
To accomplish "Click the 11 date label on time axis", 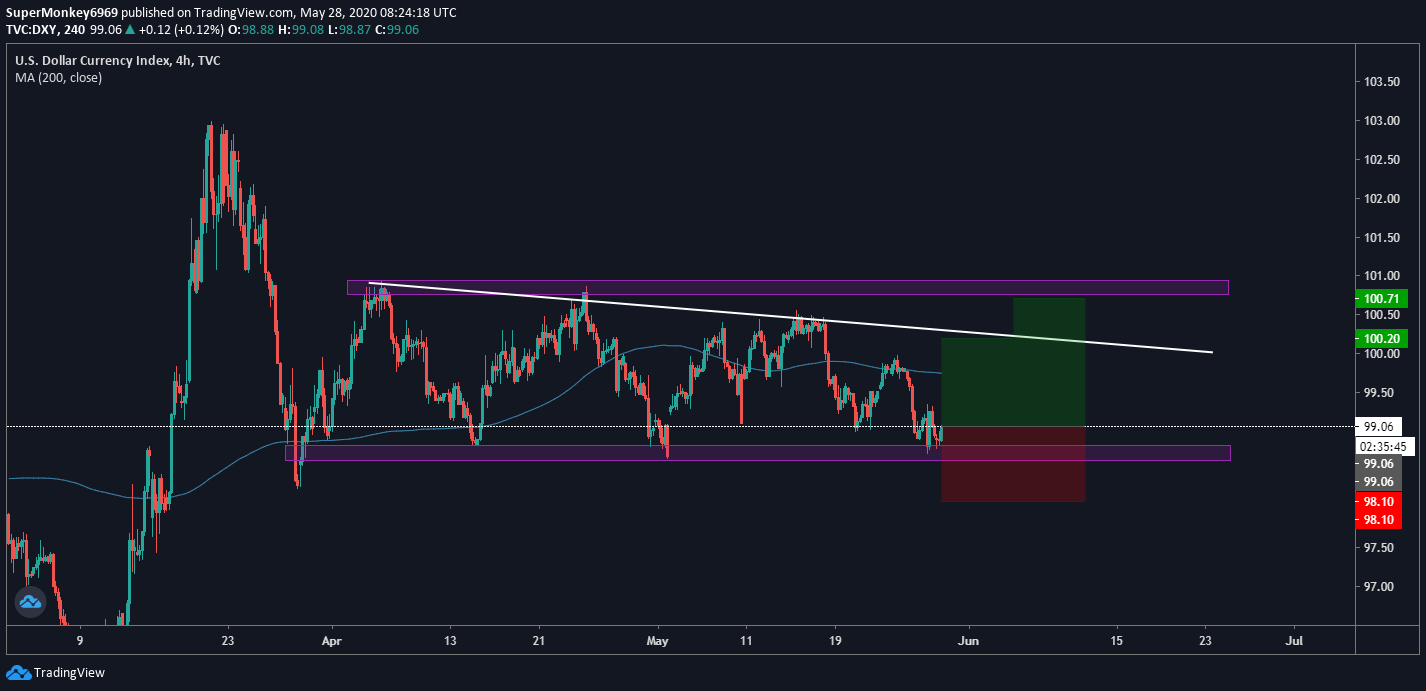I will coord(746,640).
